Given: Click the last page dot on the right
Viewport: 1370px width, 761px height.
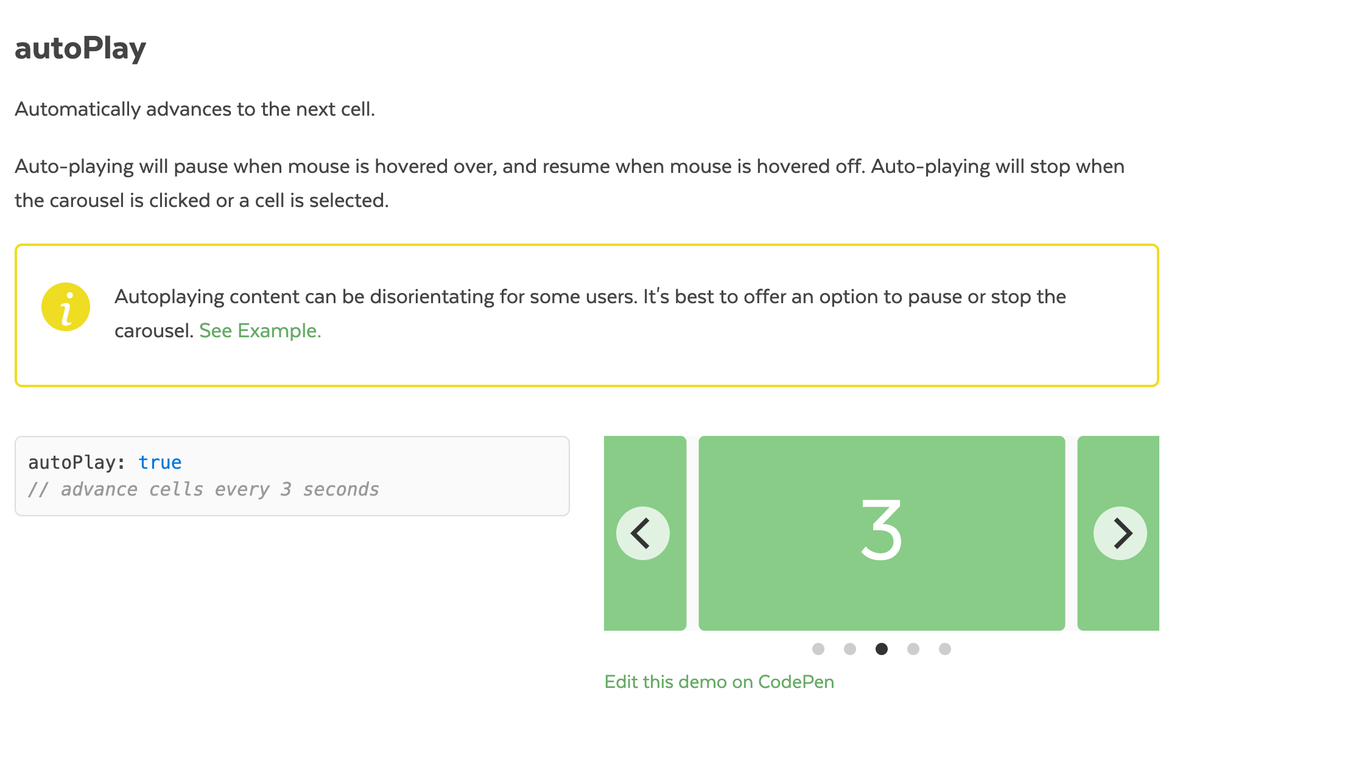Looking at the screenshot, I should [x=944, y=649].
